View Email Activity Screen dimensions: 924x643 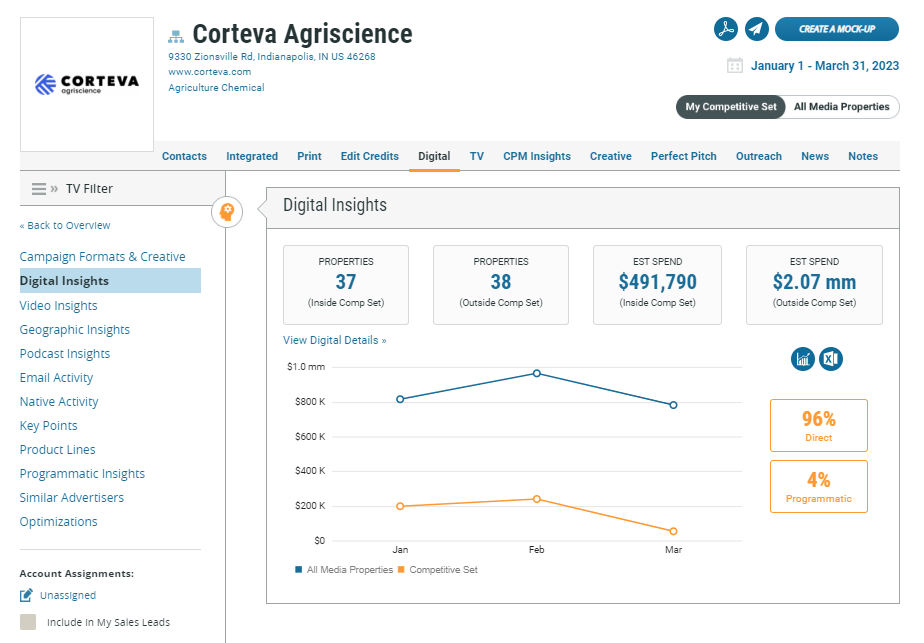[57, 378]
